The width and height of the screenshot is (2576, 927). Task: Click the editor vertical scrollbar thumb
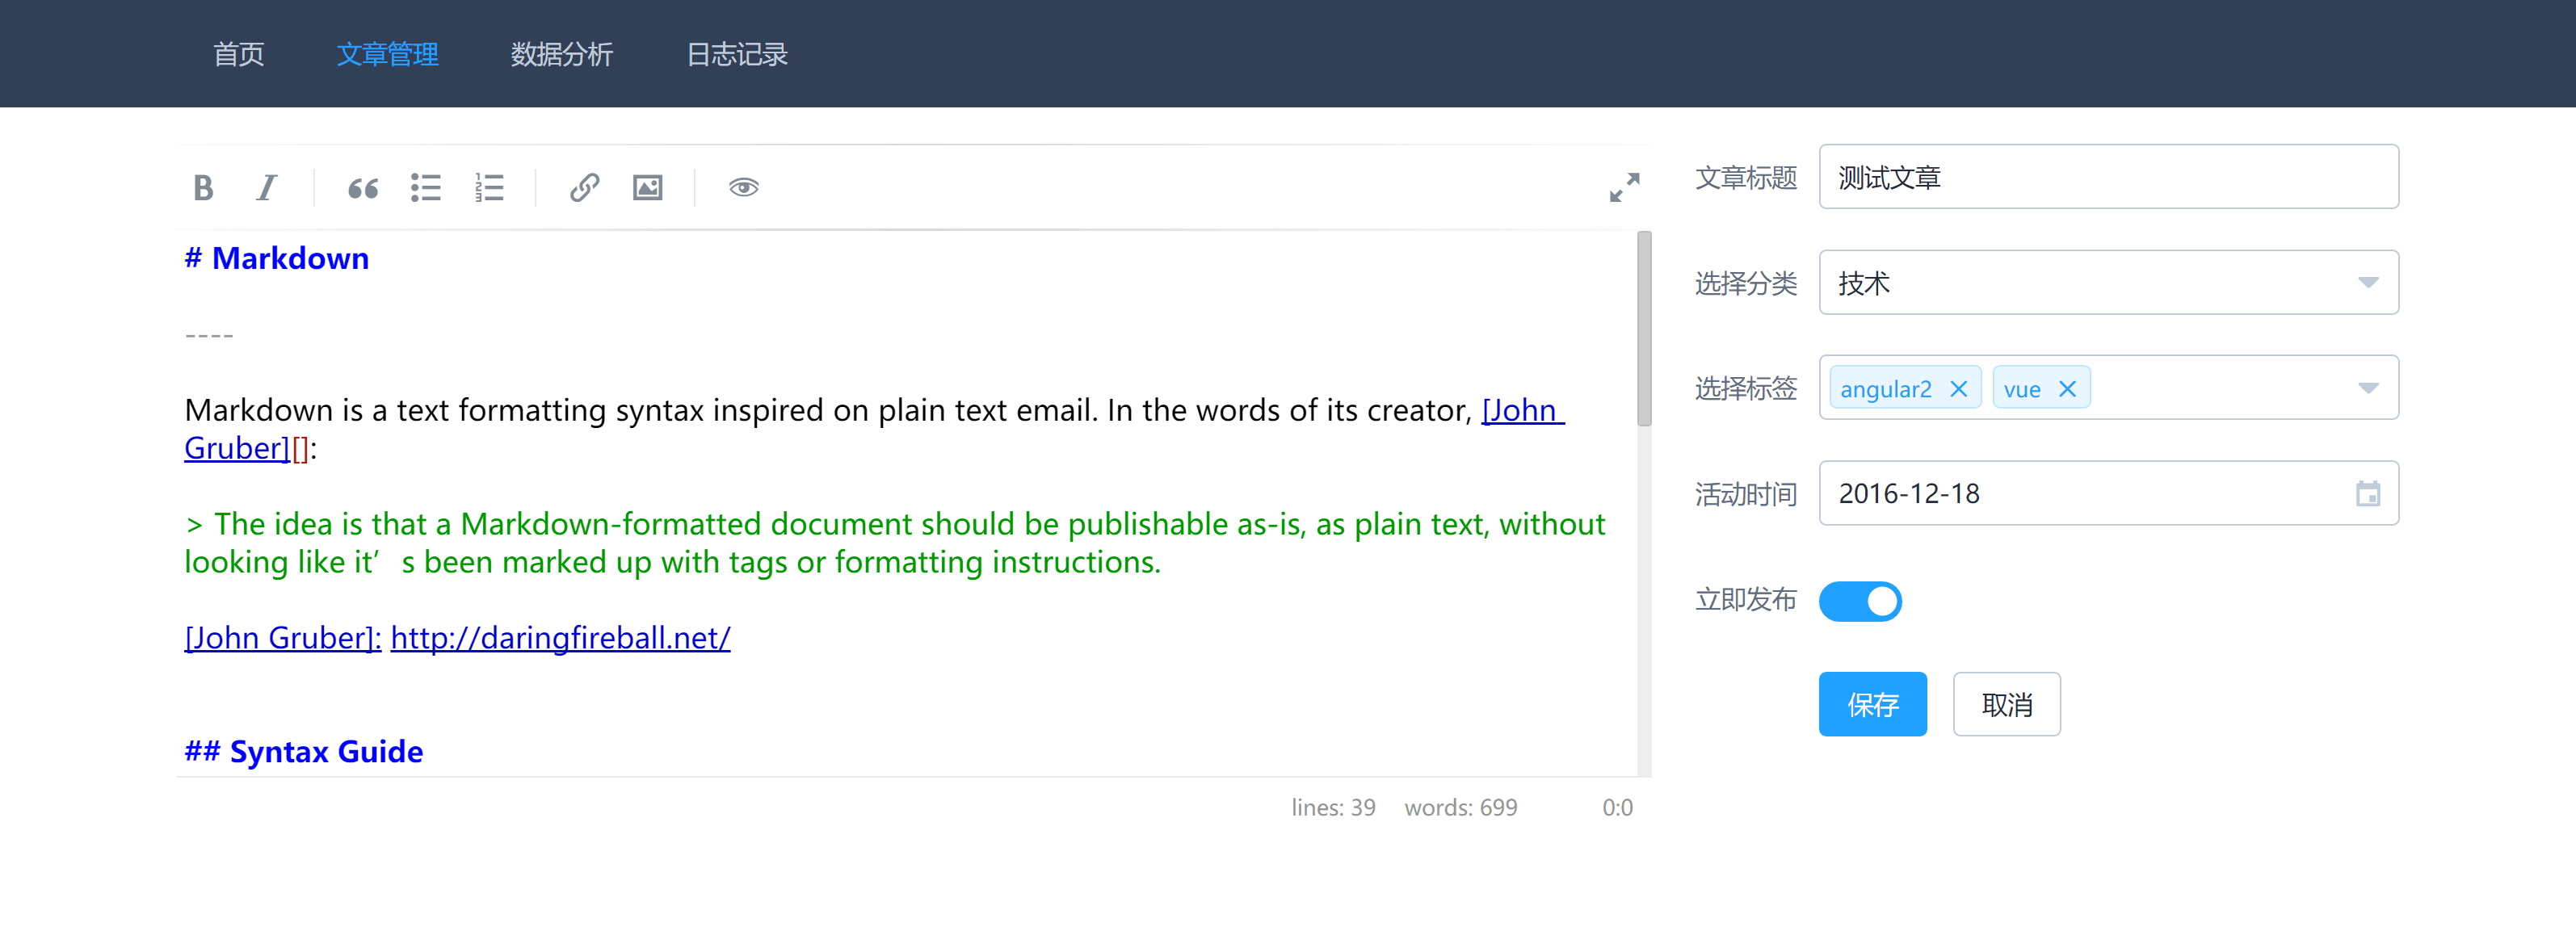(1643, 330)
